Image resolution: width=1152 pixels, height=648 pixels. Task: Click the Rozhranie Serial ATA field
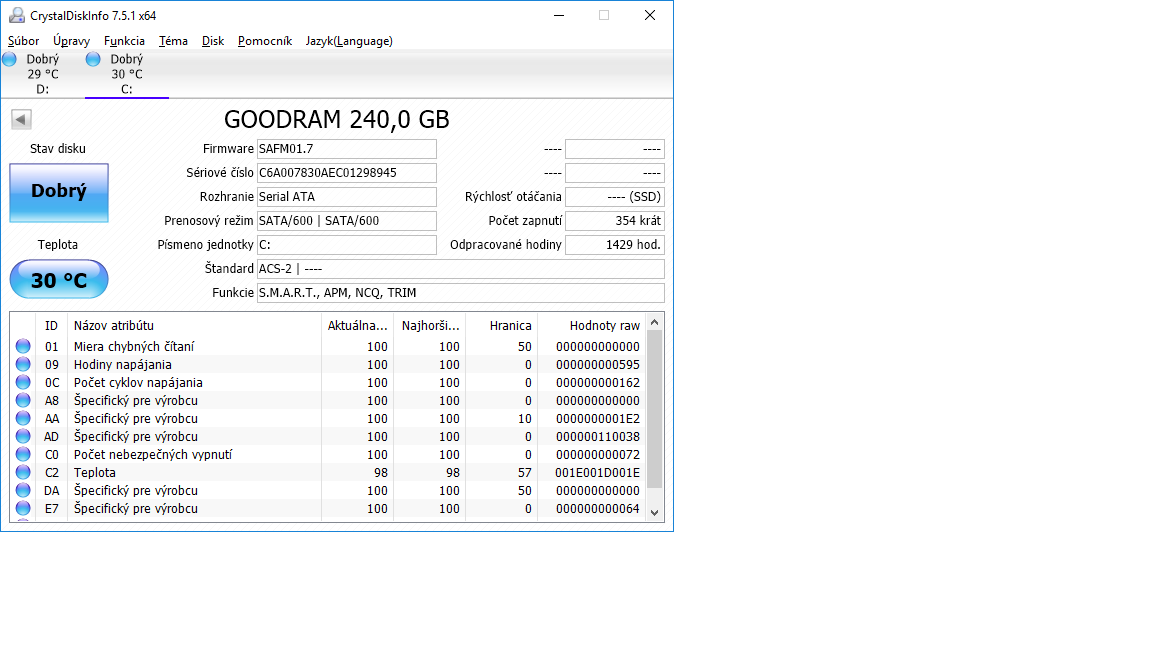[347, 197]
